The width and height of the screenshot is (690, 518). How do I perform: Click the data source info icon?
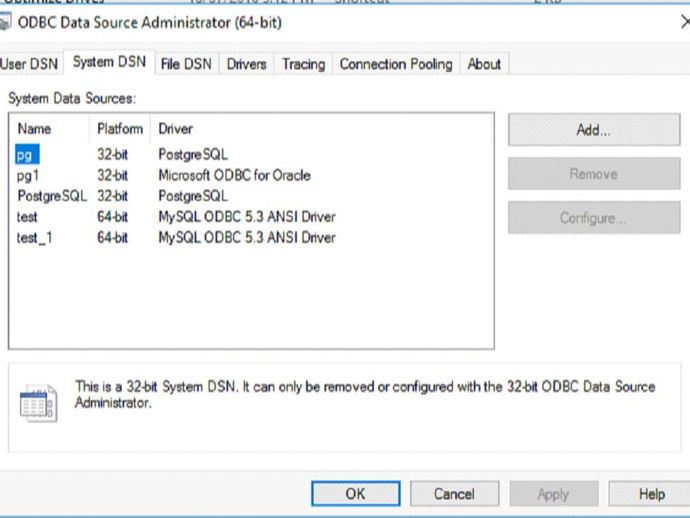point(39,403)
